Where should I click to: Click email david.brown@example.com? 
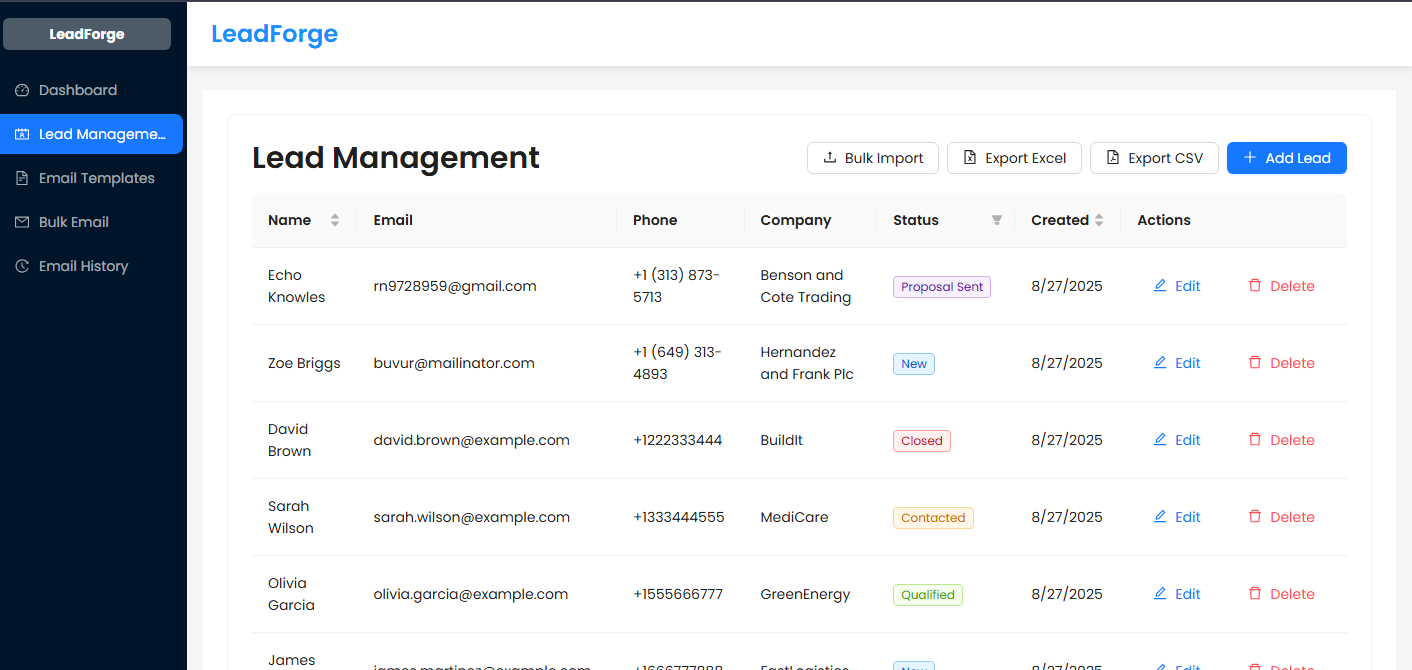(x=472, y=440)
